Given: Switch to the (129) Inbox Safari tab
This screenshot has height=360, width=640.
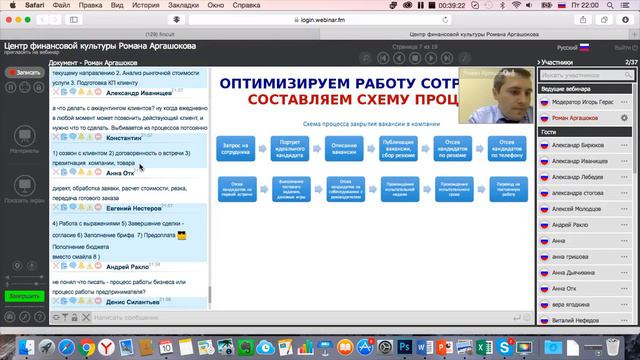Looking at the screenshot, I should click(x=160, y=34).
